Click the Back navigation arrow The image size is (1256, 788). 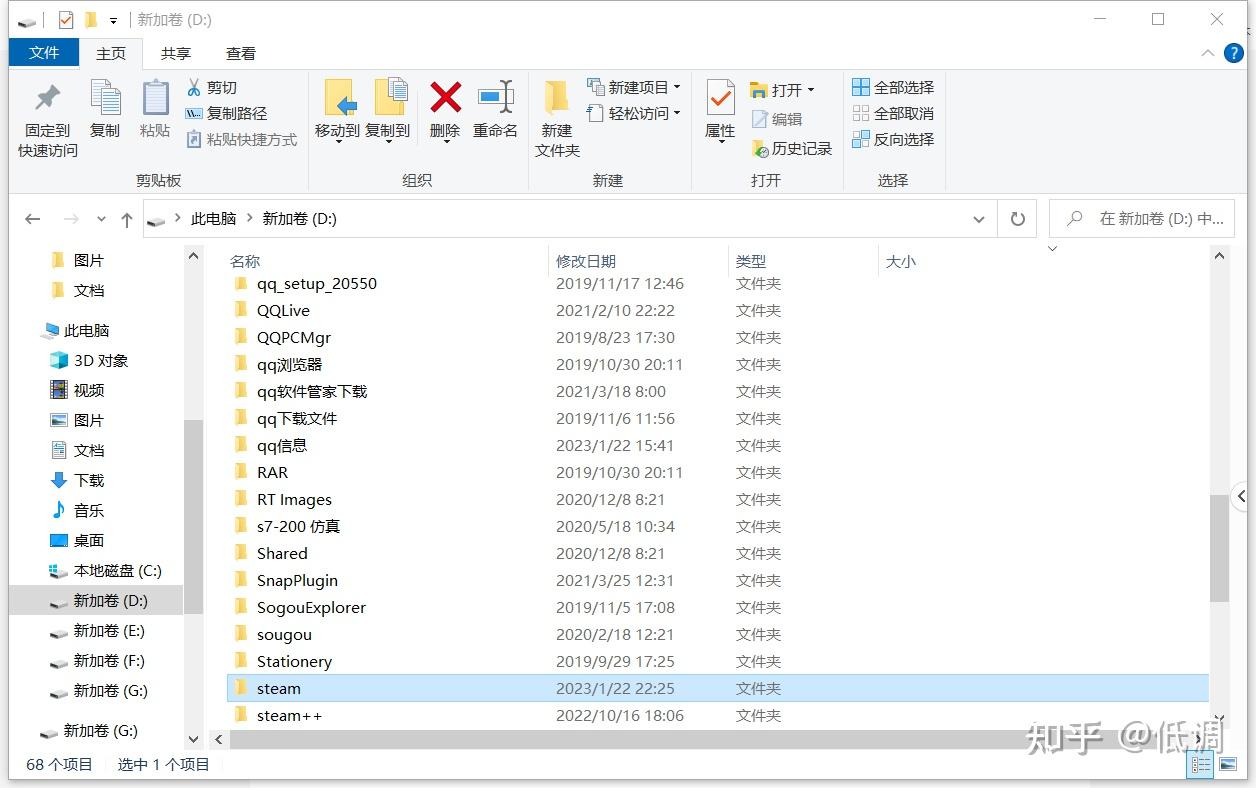(33, 219)
